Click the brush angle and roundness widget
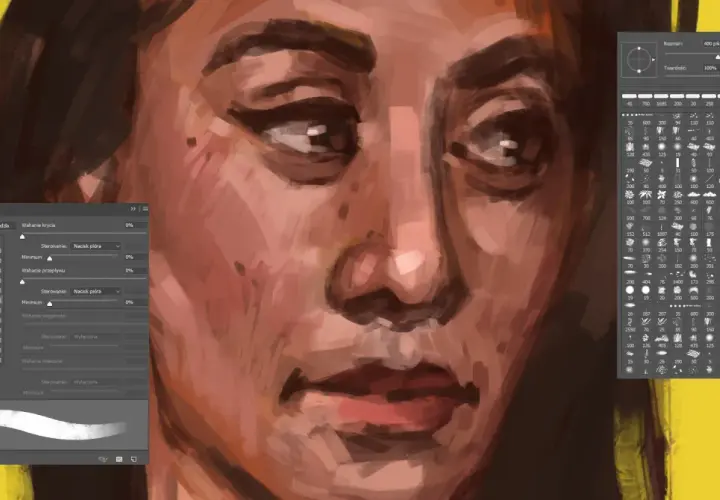 coord(639,60)
